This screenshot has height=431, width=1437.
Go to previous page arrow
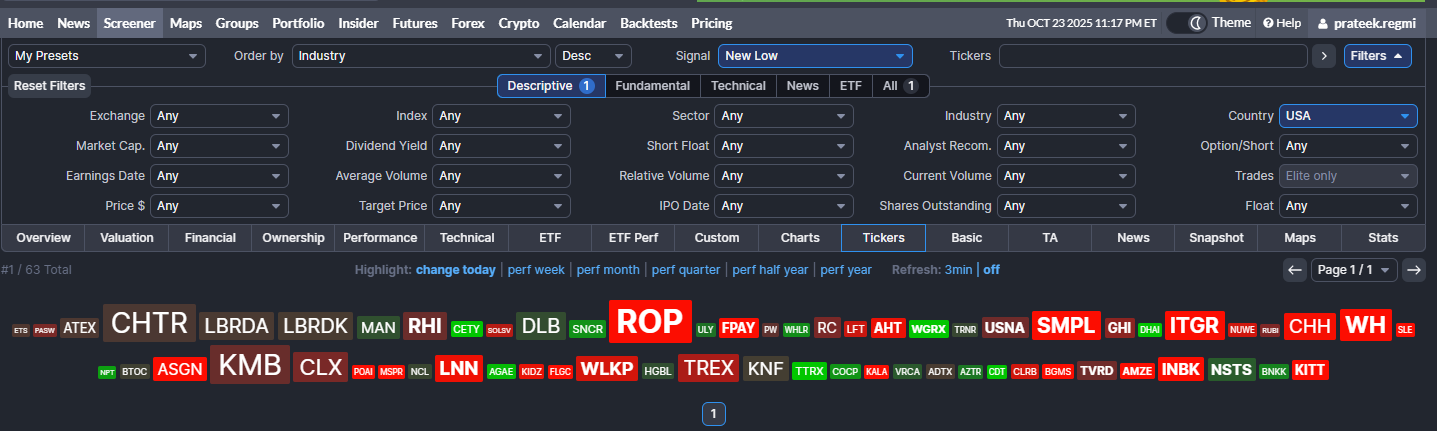tap(1295, 270)
